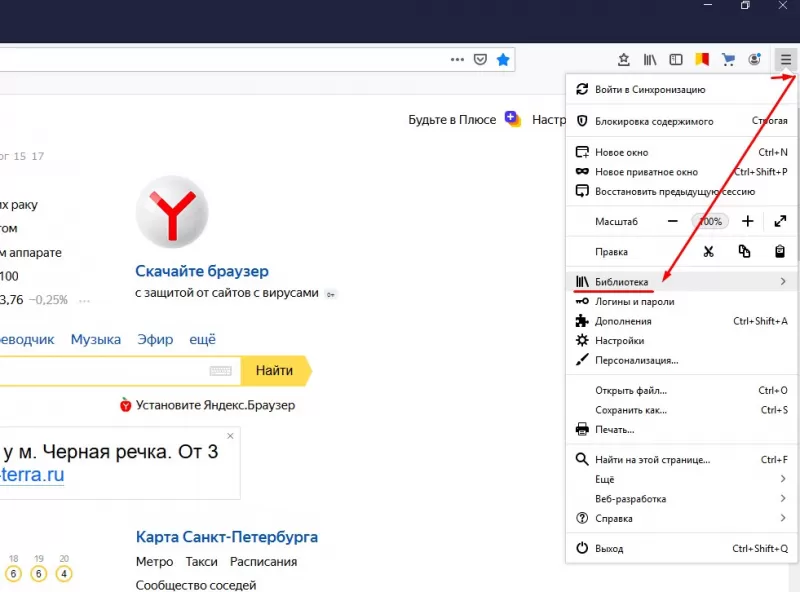Click the Paste clipboard icon in Правка row
Viewport: 800px width, 592px height.
coord(780,251)
